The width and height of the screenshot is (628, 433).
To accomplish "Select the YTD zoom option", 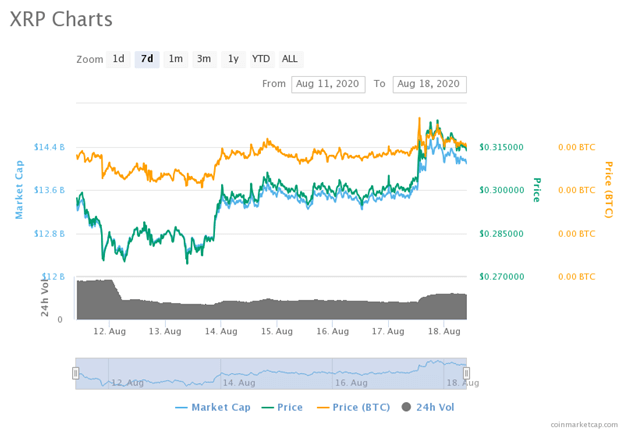I will click(x=262, y=59).
